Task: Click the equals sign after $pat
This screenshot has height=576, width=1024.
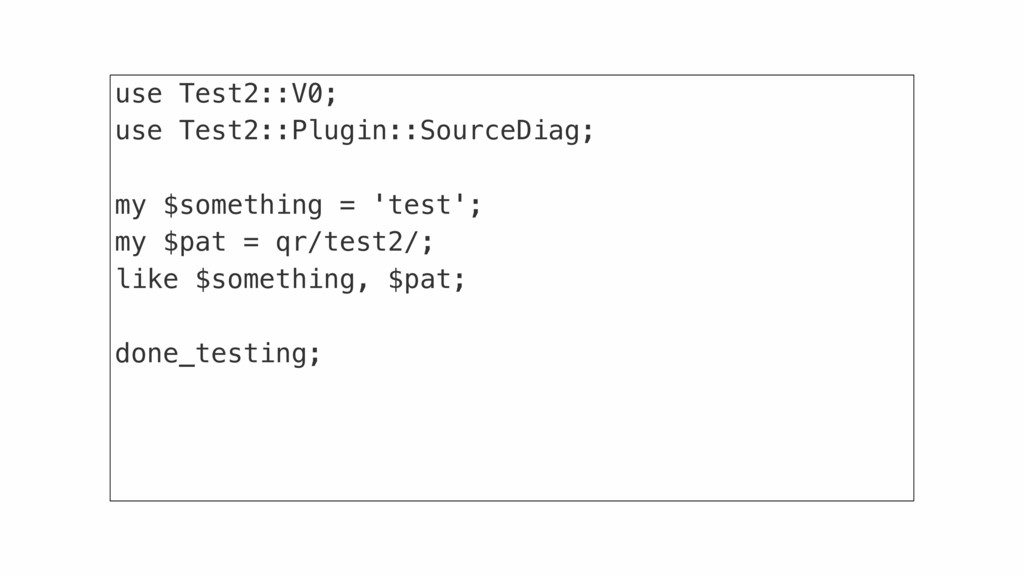Action: click(251, 243)
